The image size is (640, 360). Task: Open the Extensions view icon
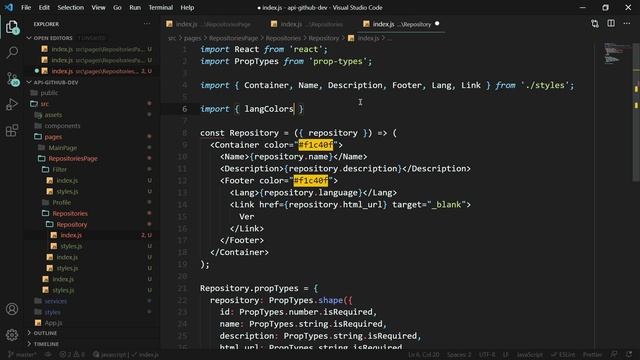[x=12, y=131]
